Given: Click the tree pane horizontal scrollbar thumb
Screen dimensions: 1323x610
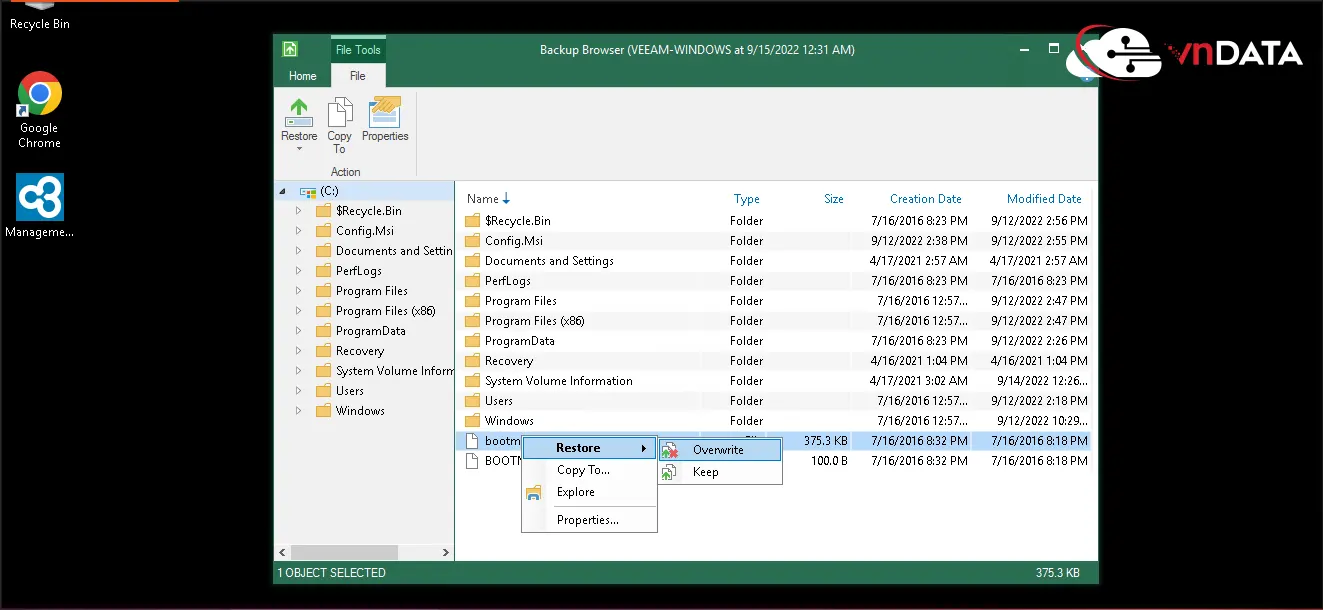Looking at the screenshot, I should (x=345, y=552).
